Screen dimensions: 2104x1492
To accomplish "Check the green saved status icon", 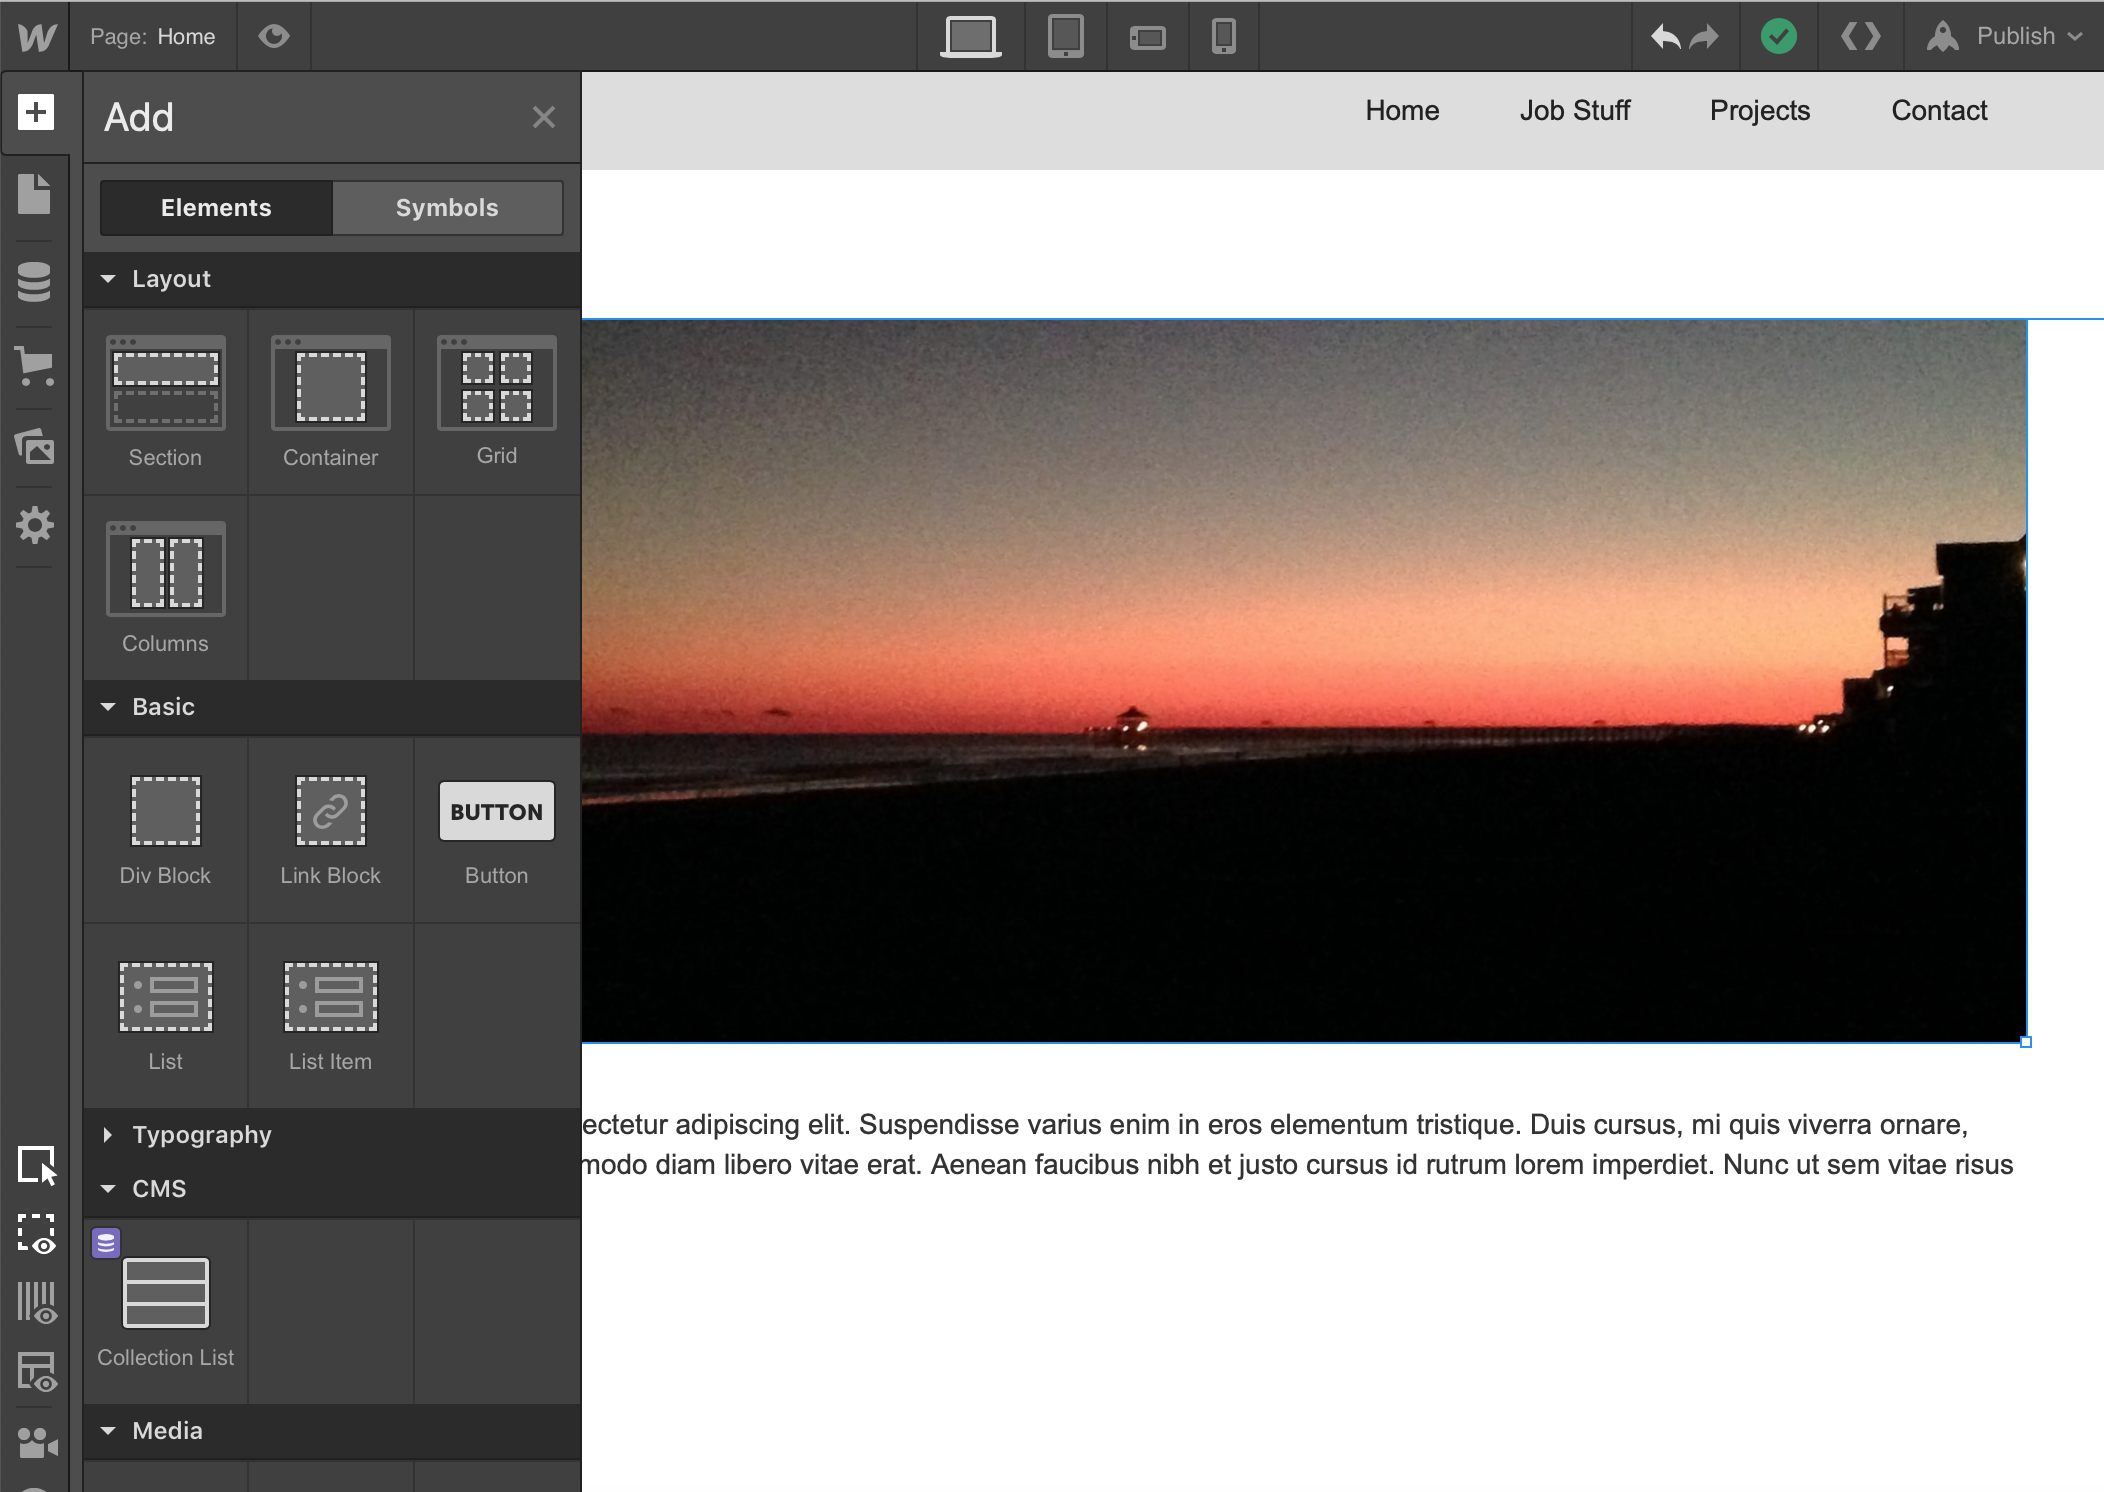I will coord(1778,37).
